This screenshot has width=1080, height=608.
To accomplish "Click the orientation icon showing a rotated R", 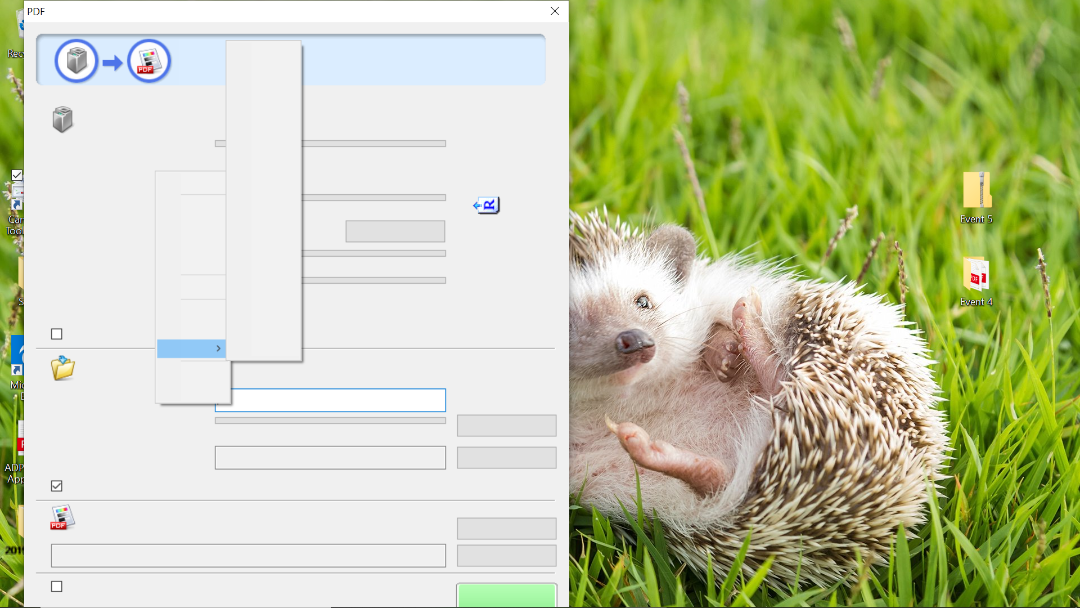I will tap(486, 205).
